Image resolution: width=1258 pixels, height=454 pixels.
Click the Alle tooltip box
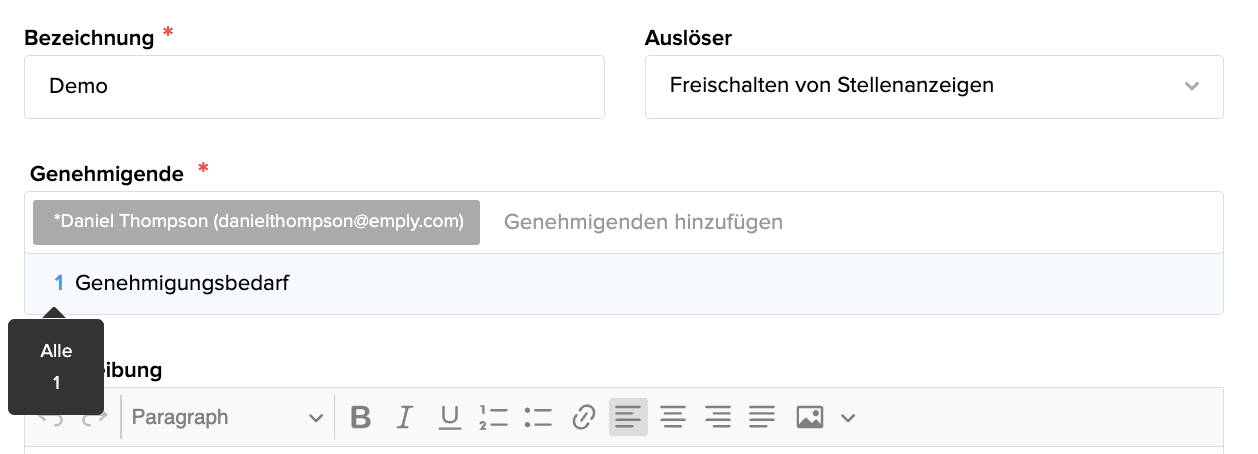tap(56, 366)
